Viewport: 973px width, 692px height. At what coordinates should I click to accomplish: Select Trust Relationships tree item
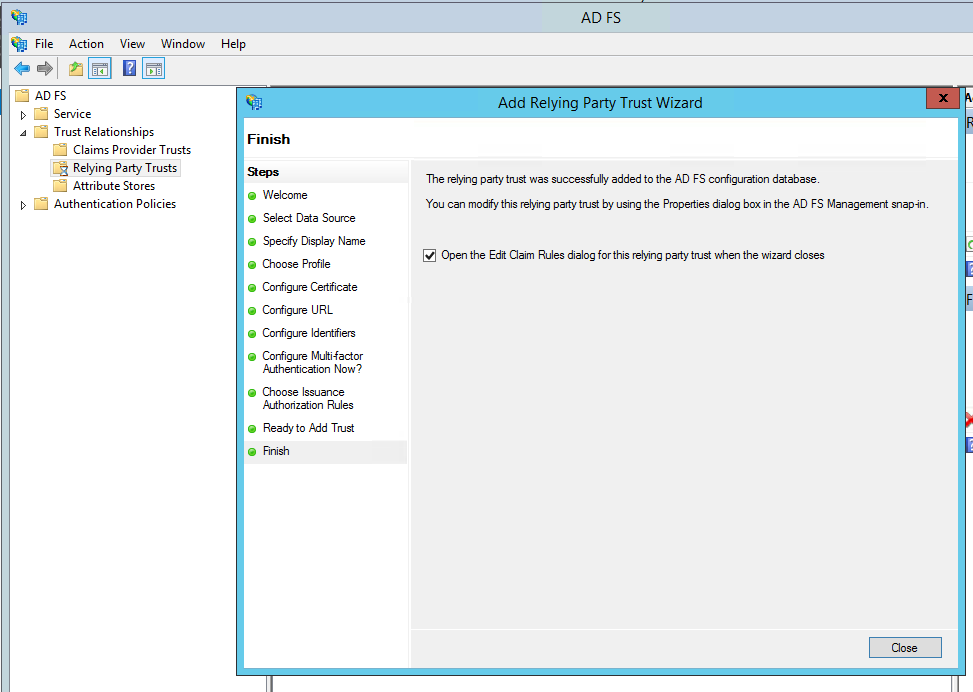click(x=104, y=132)
